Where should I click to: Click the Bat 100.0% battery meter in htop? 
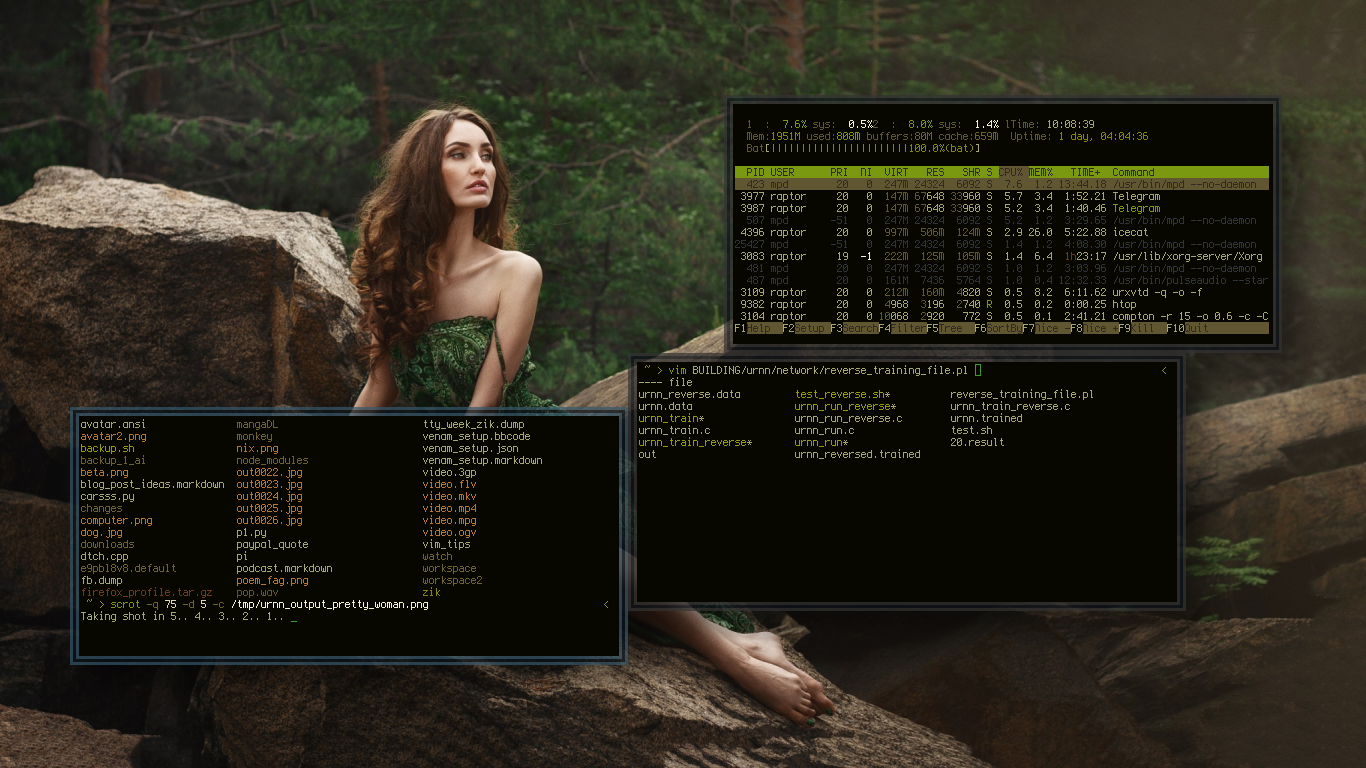863,148
